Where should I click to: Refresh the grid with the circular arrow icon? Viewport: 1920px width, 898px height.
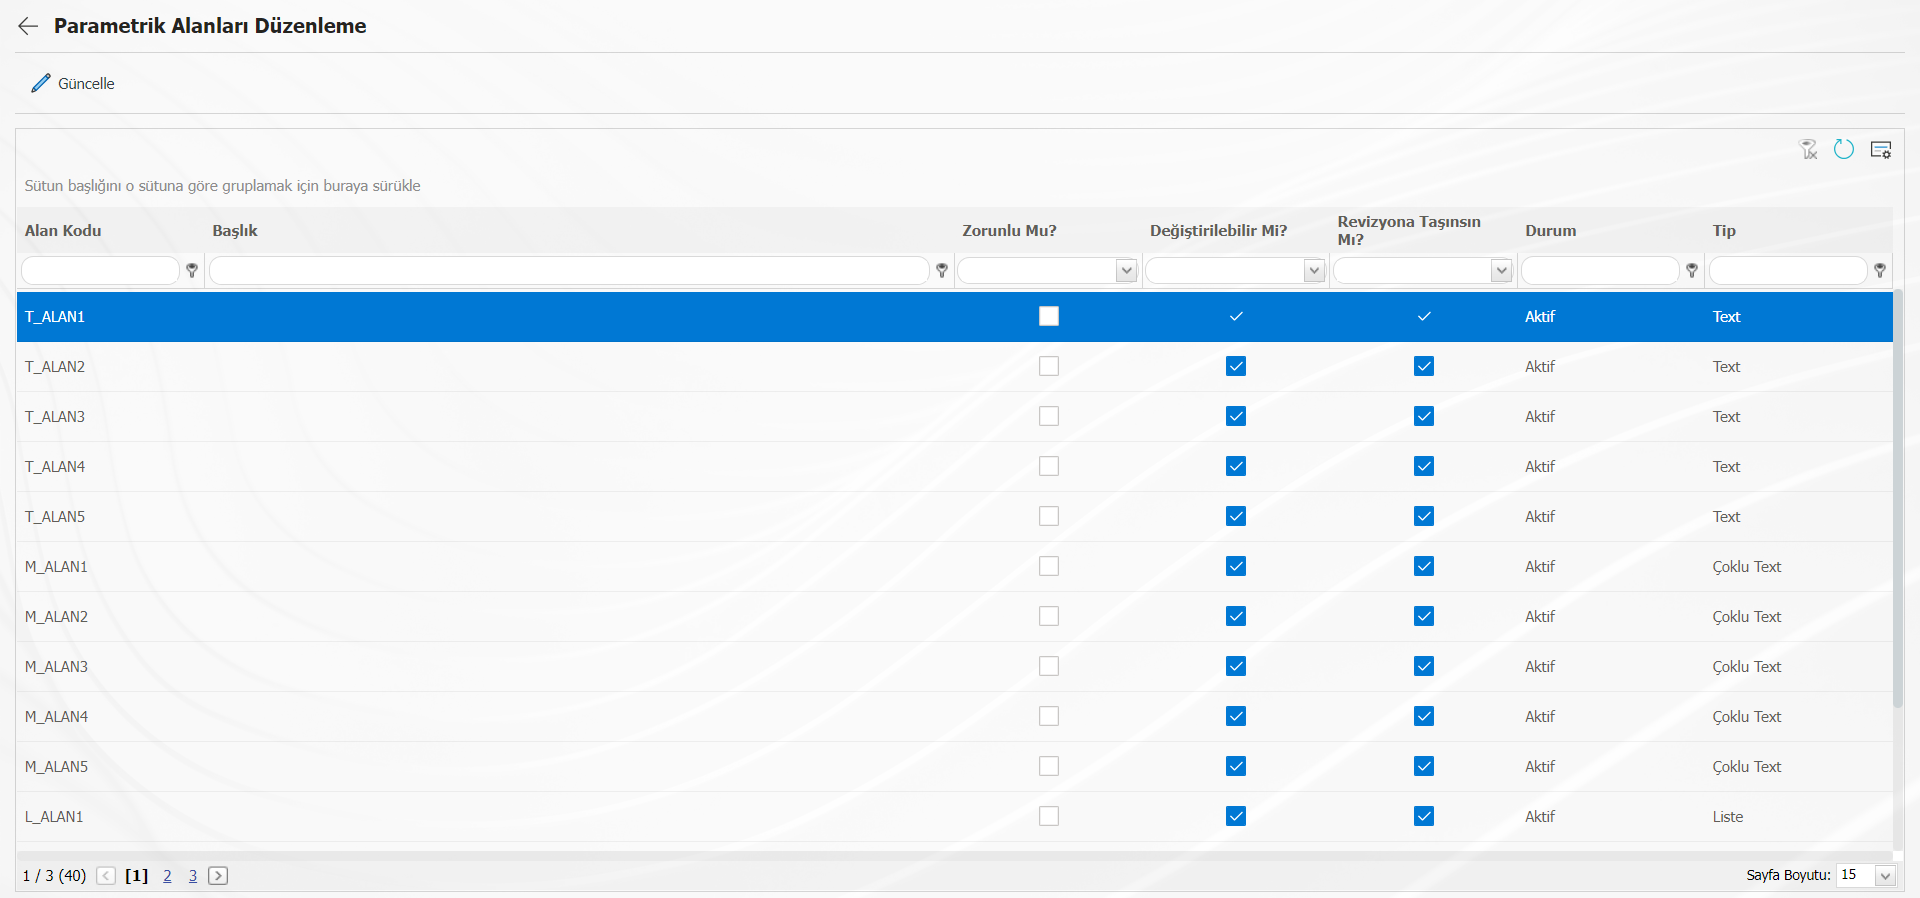click(x=1844, y=150)
